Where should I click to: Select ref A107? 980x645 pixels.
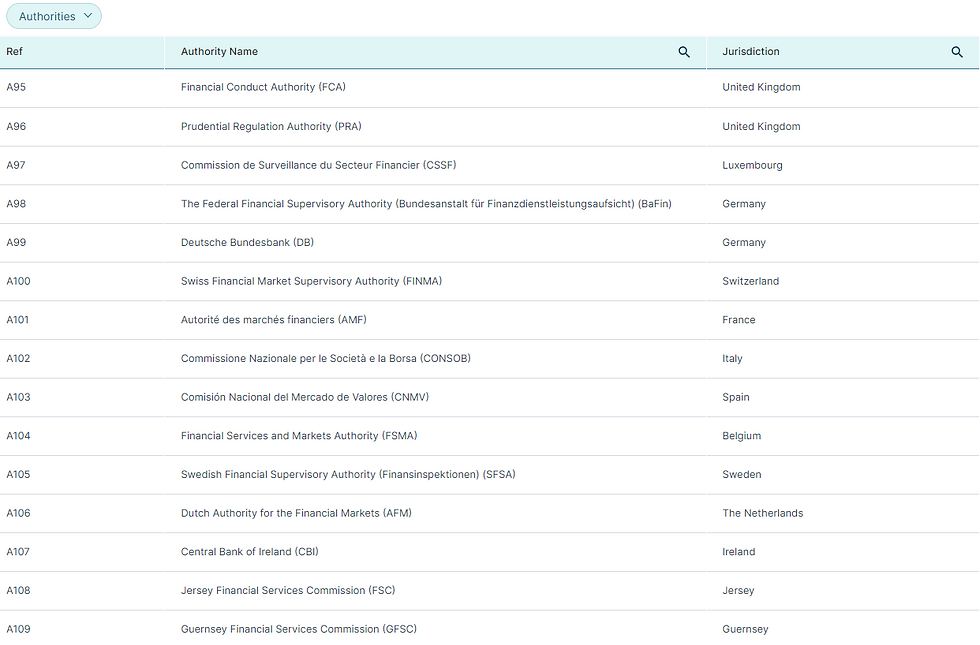[18, 552]
